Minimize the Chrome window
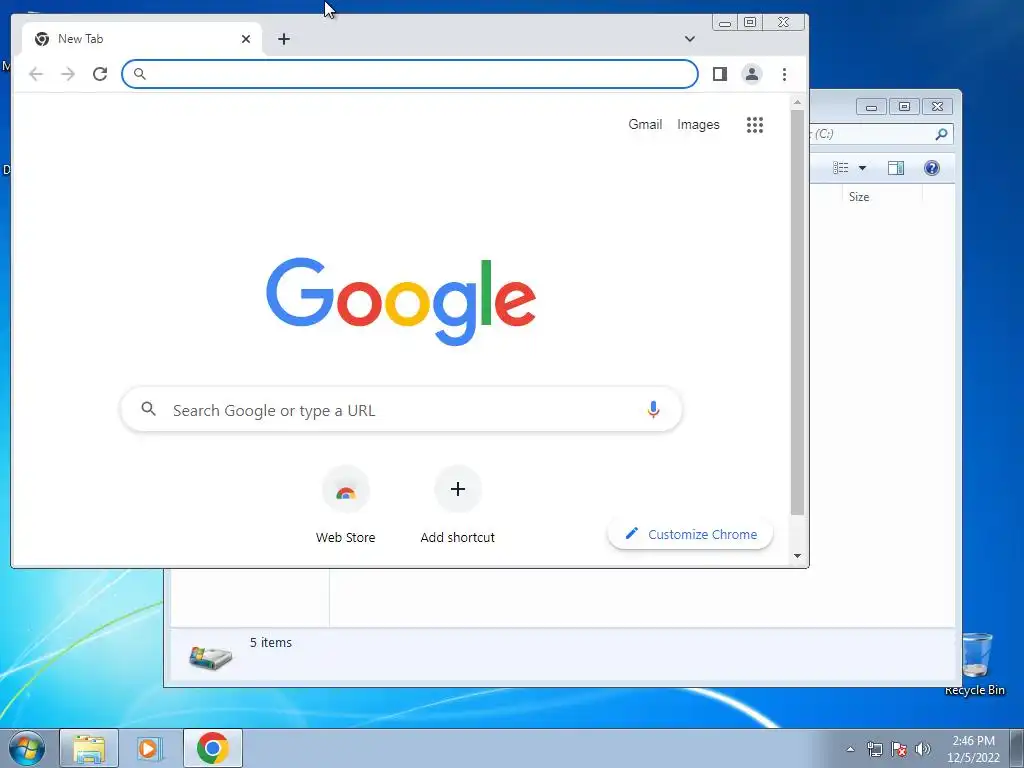Image resolution: width=1024 pixels, height=768 pixels. click(x=724, y=23)
